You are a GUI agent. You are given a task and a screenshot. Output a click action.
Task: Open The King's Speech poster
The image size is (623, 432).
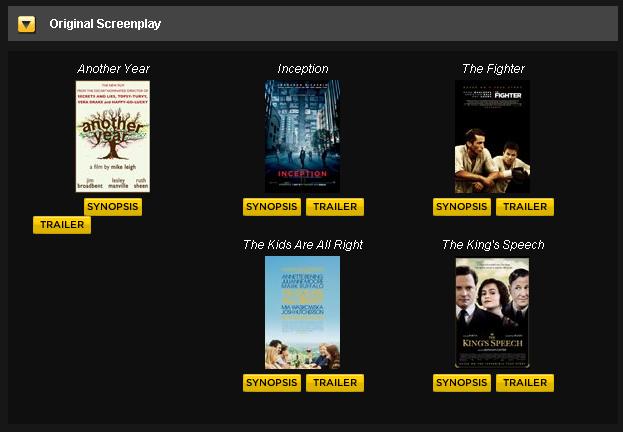click(492, 312)
